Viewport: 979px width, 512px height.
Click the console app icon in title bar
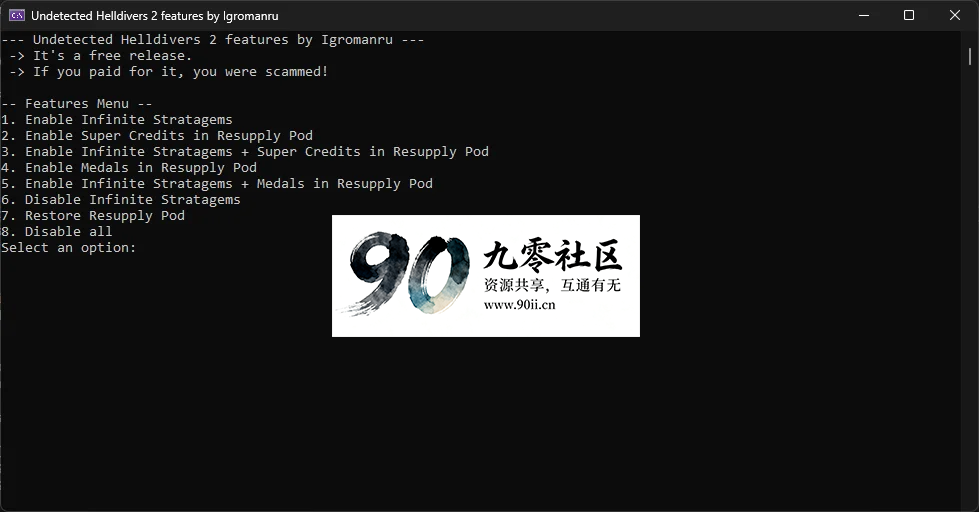coord(17,16)
